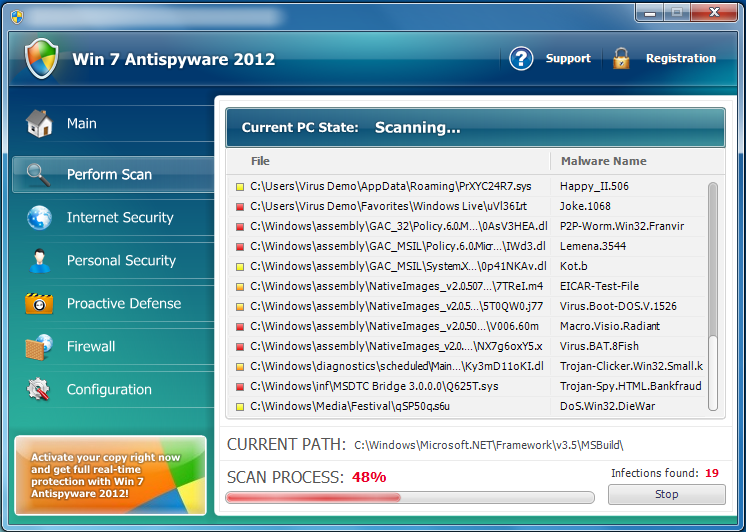Viewport: 746px width, 532px height.
Task: Click the infections found count 19
Action: point(712,473)
